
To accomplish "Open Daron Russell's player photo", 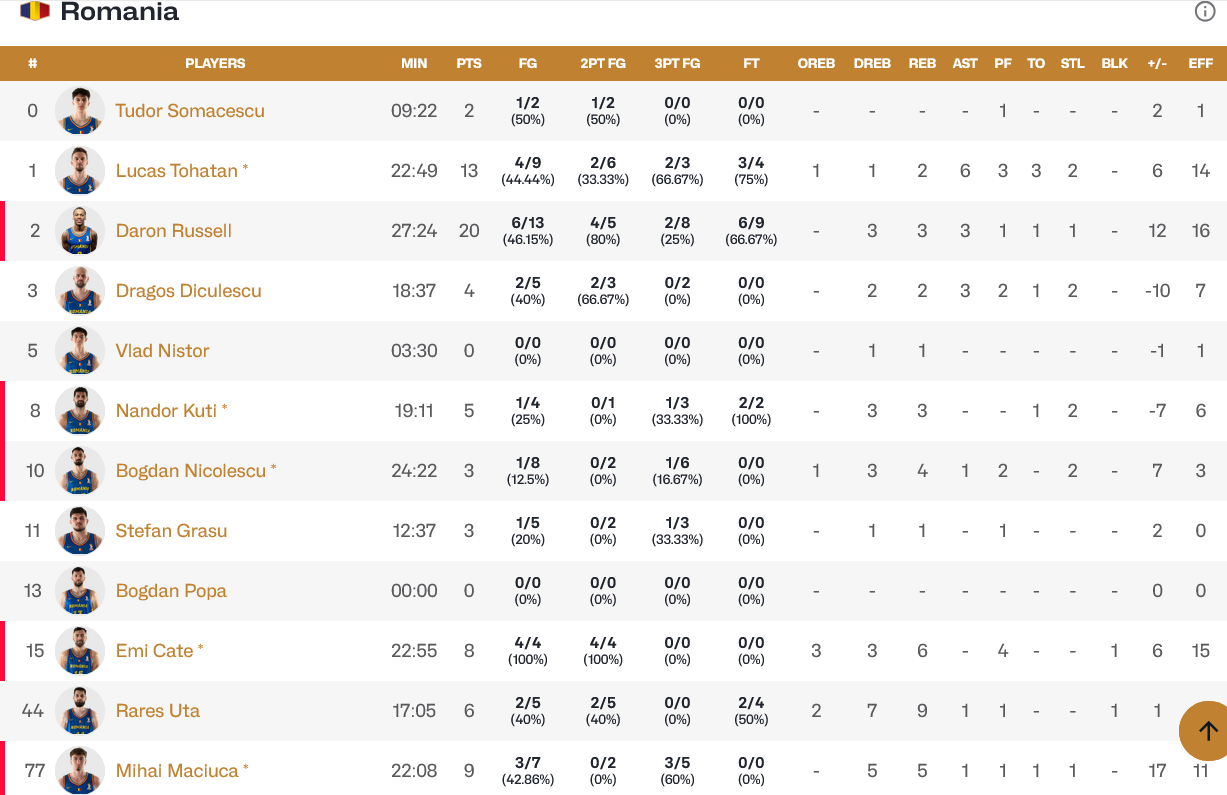I will 80,231.
